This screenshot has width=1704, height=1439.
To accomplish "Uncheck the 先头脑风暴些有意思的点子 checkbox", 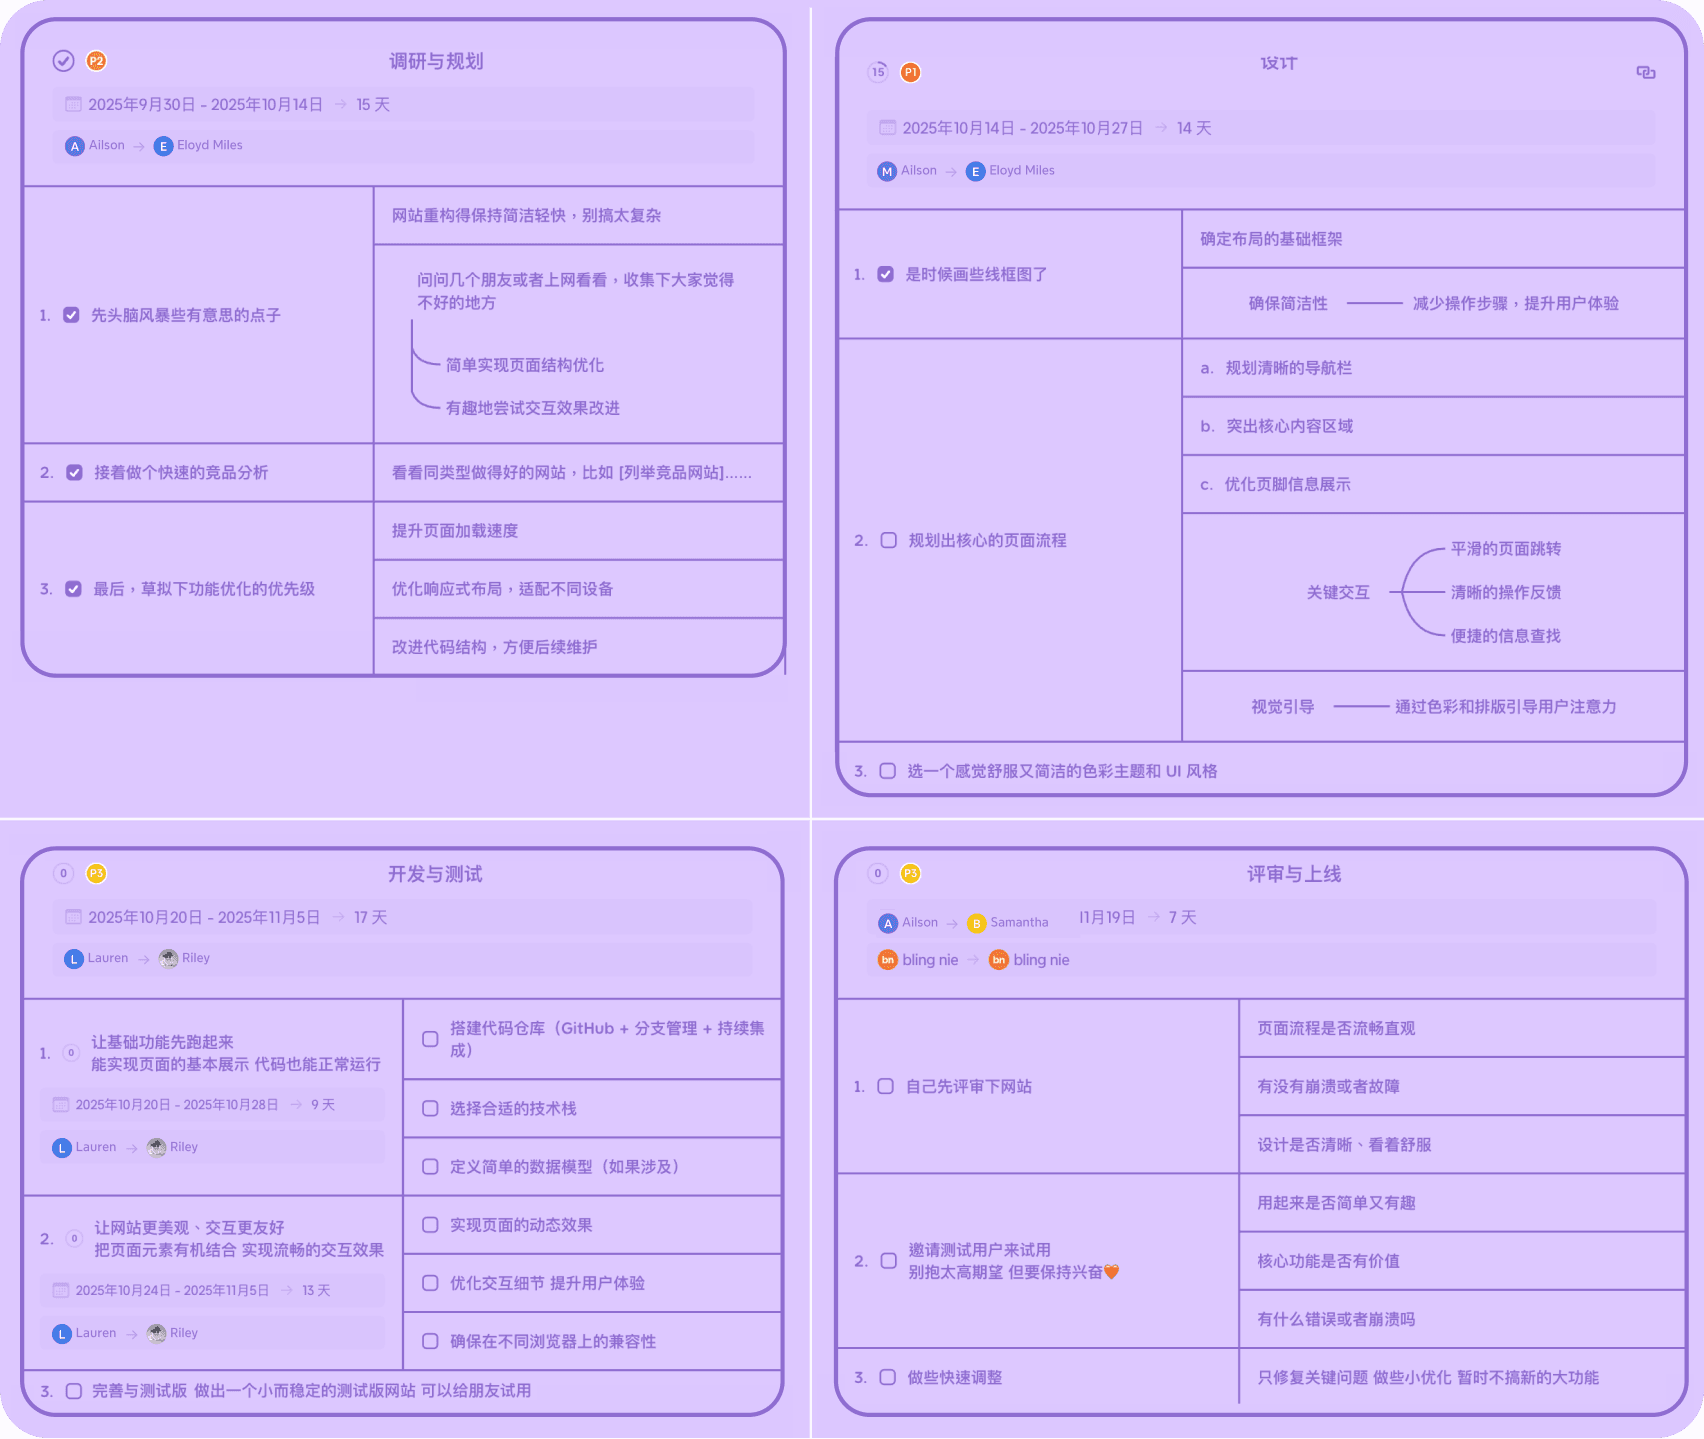I will pyautogui.click(x=70, y=314).
